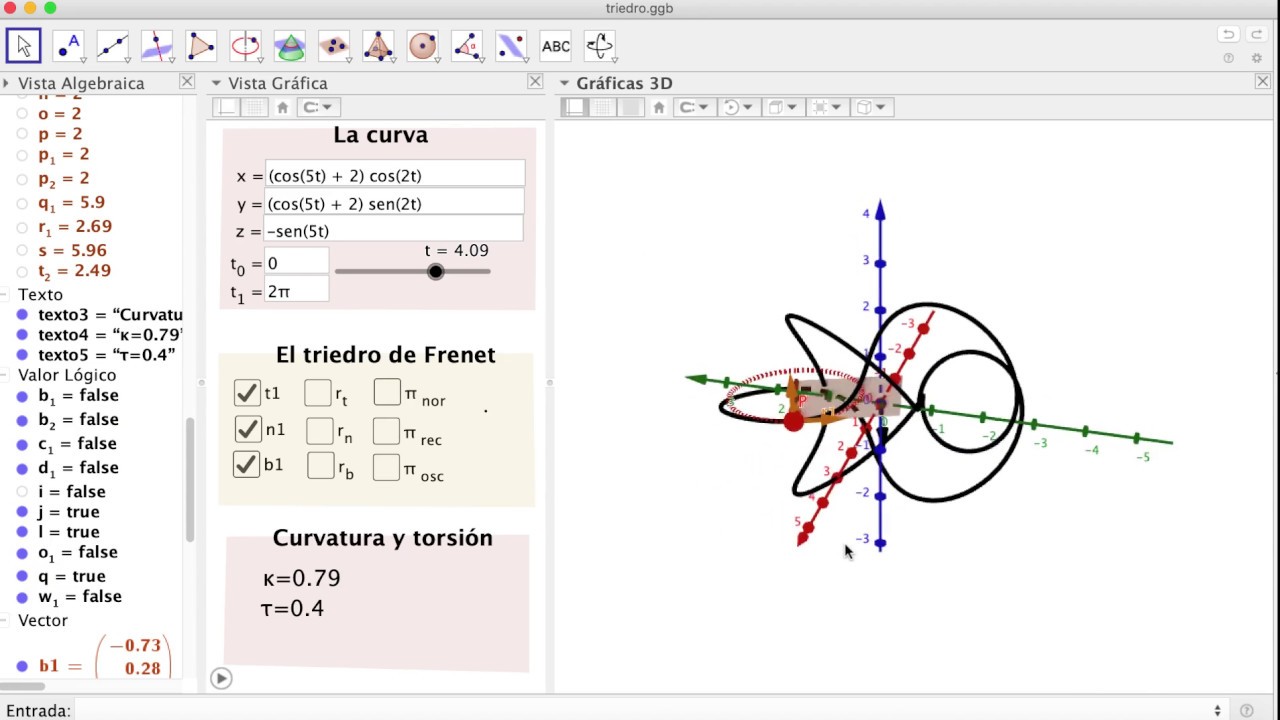Toggle visibility circle of j = true
The height and width of the screenshot is (720, 1280).
pyautogui.click(x=22, y=512)
